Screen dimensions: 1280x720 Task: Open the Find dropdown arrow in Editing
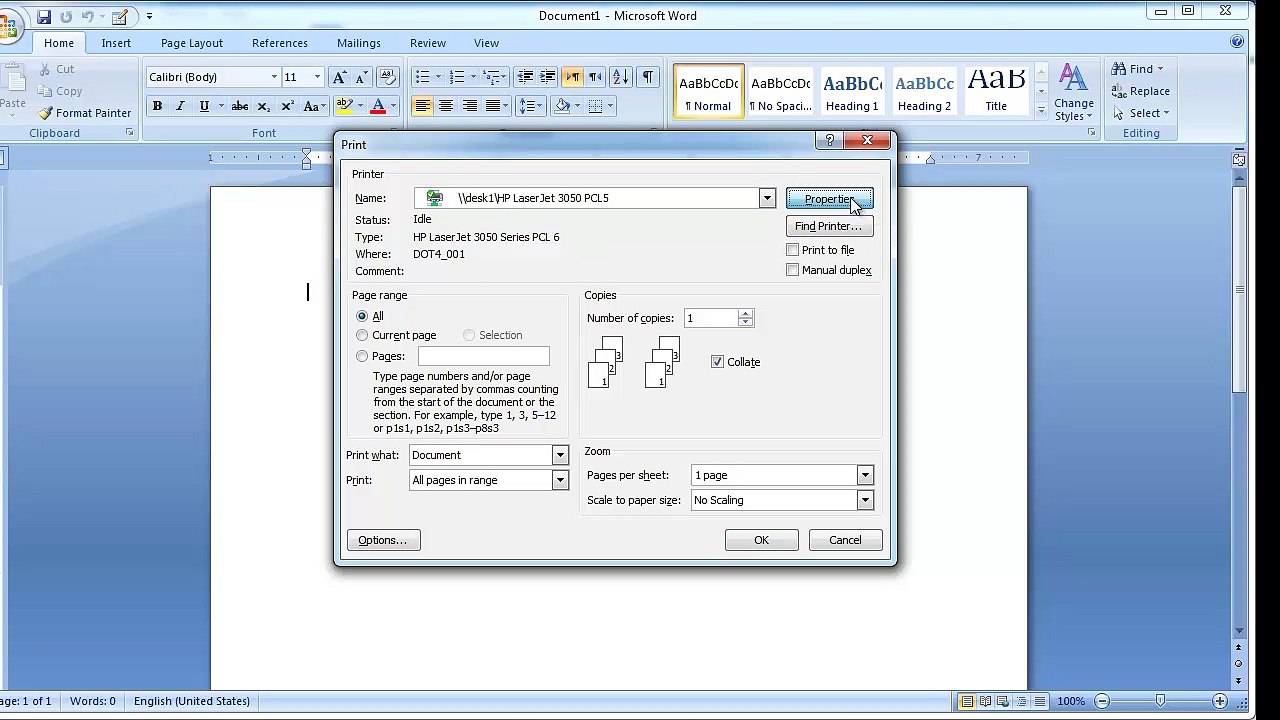point(1160,69)
